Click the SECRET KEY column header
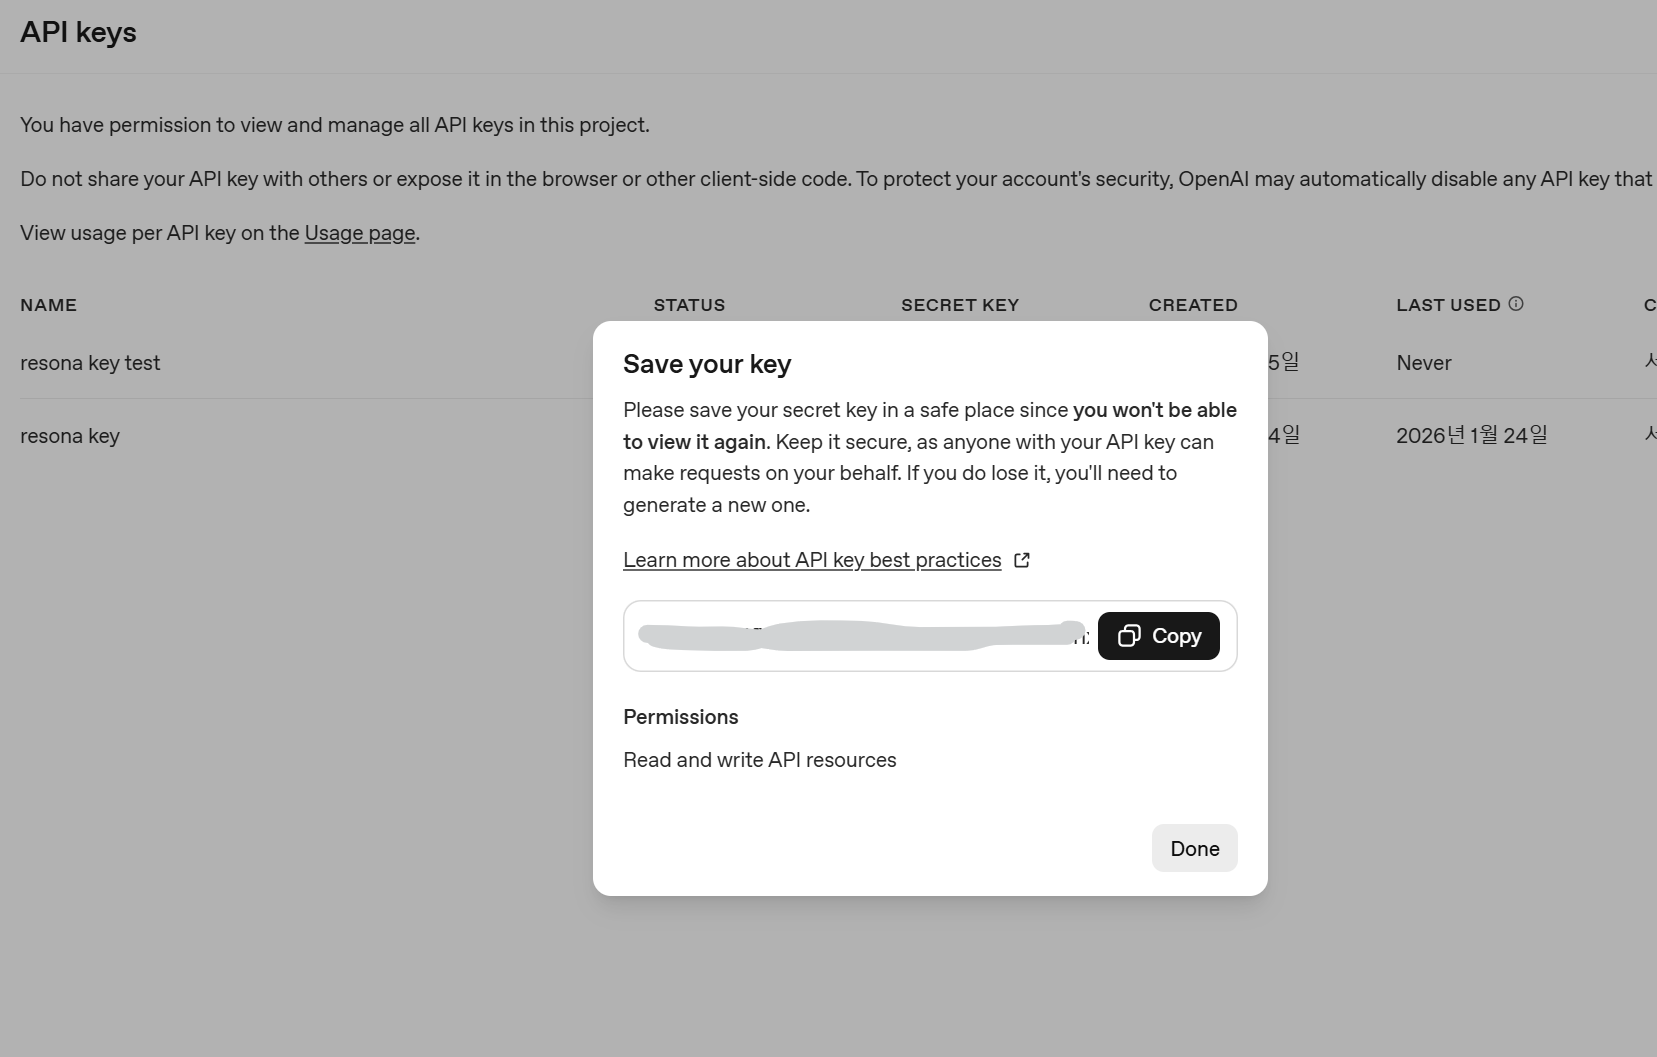This screenshot has height=1057, width=1657. click(x=960, y=305)
